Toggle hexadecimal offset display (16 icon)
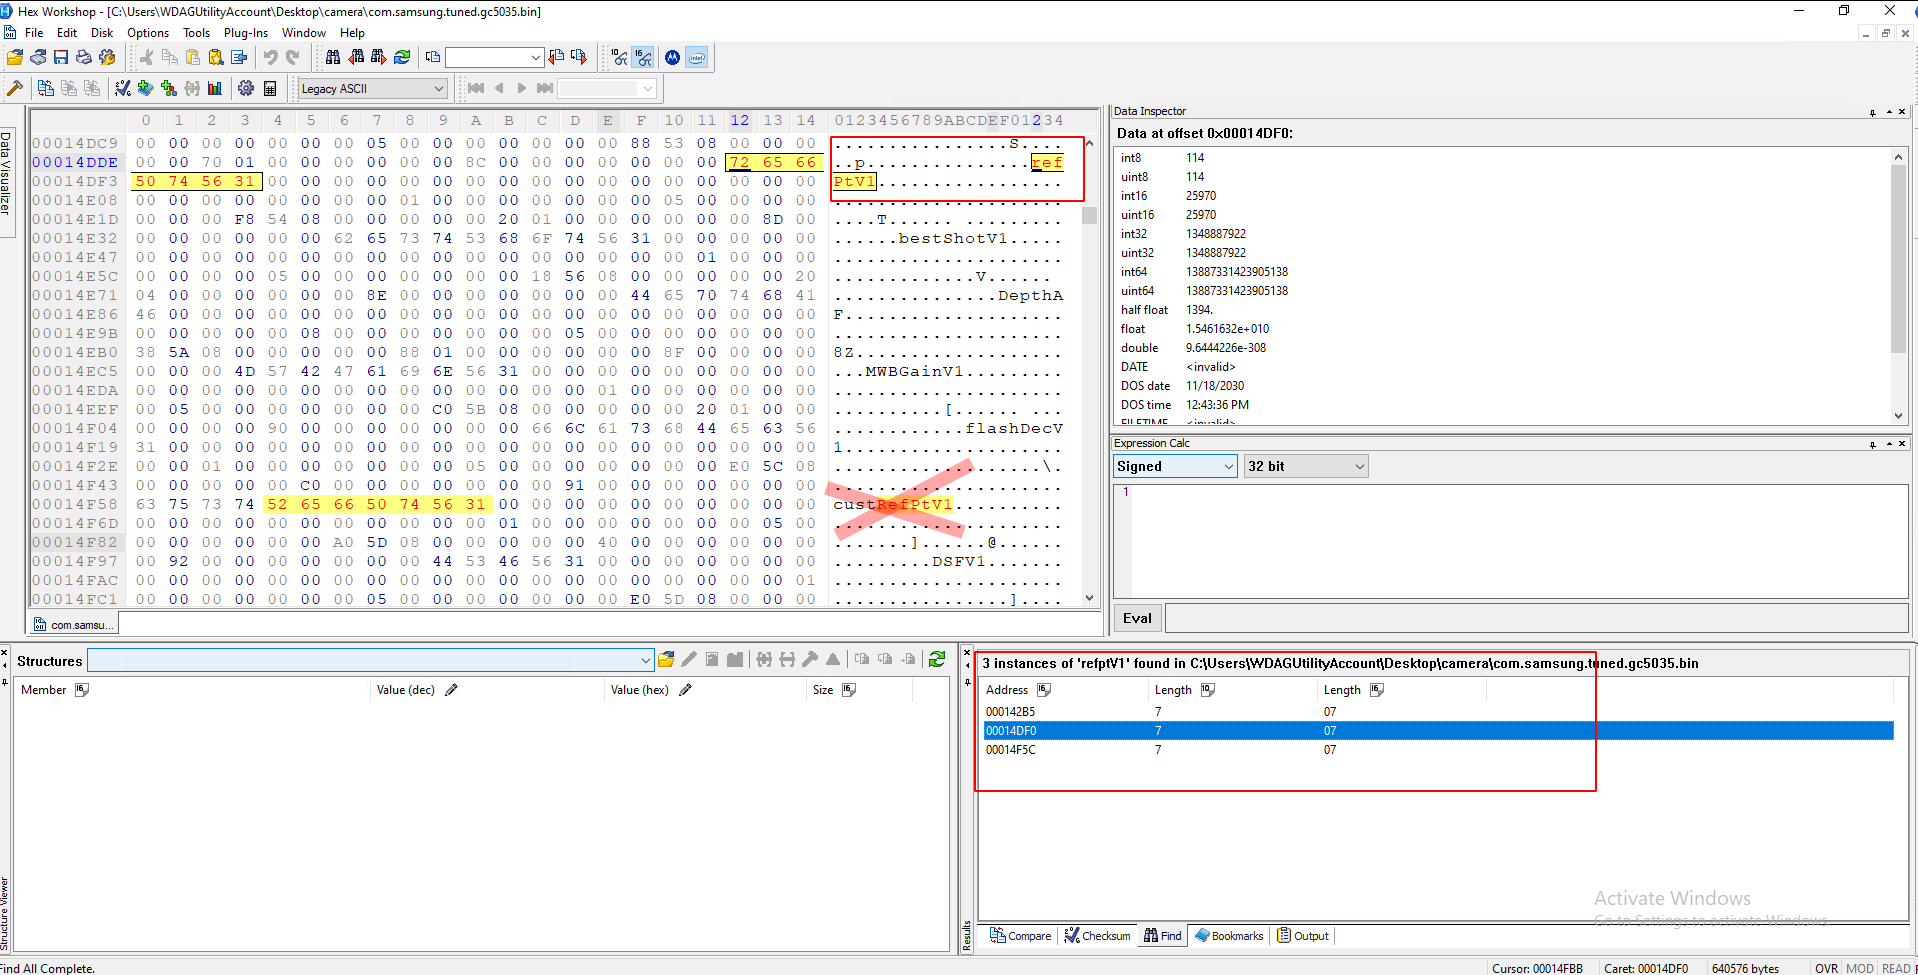The height and width of the screenshot is (975, 1918). point(643,57)
